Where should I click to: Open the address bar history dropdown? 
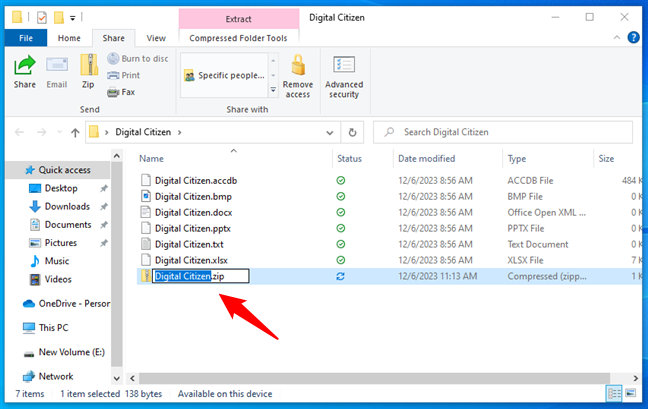[329, 133]
